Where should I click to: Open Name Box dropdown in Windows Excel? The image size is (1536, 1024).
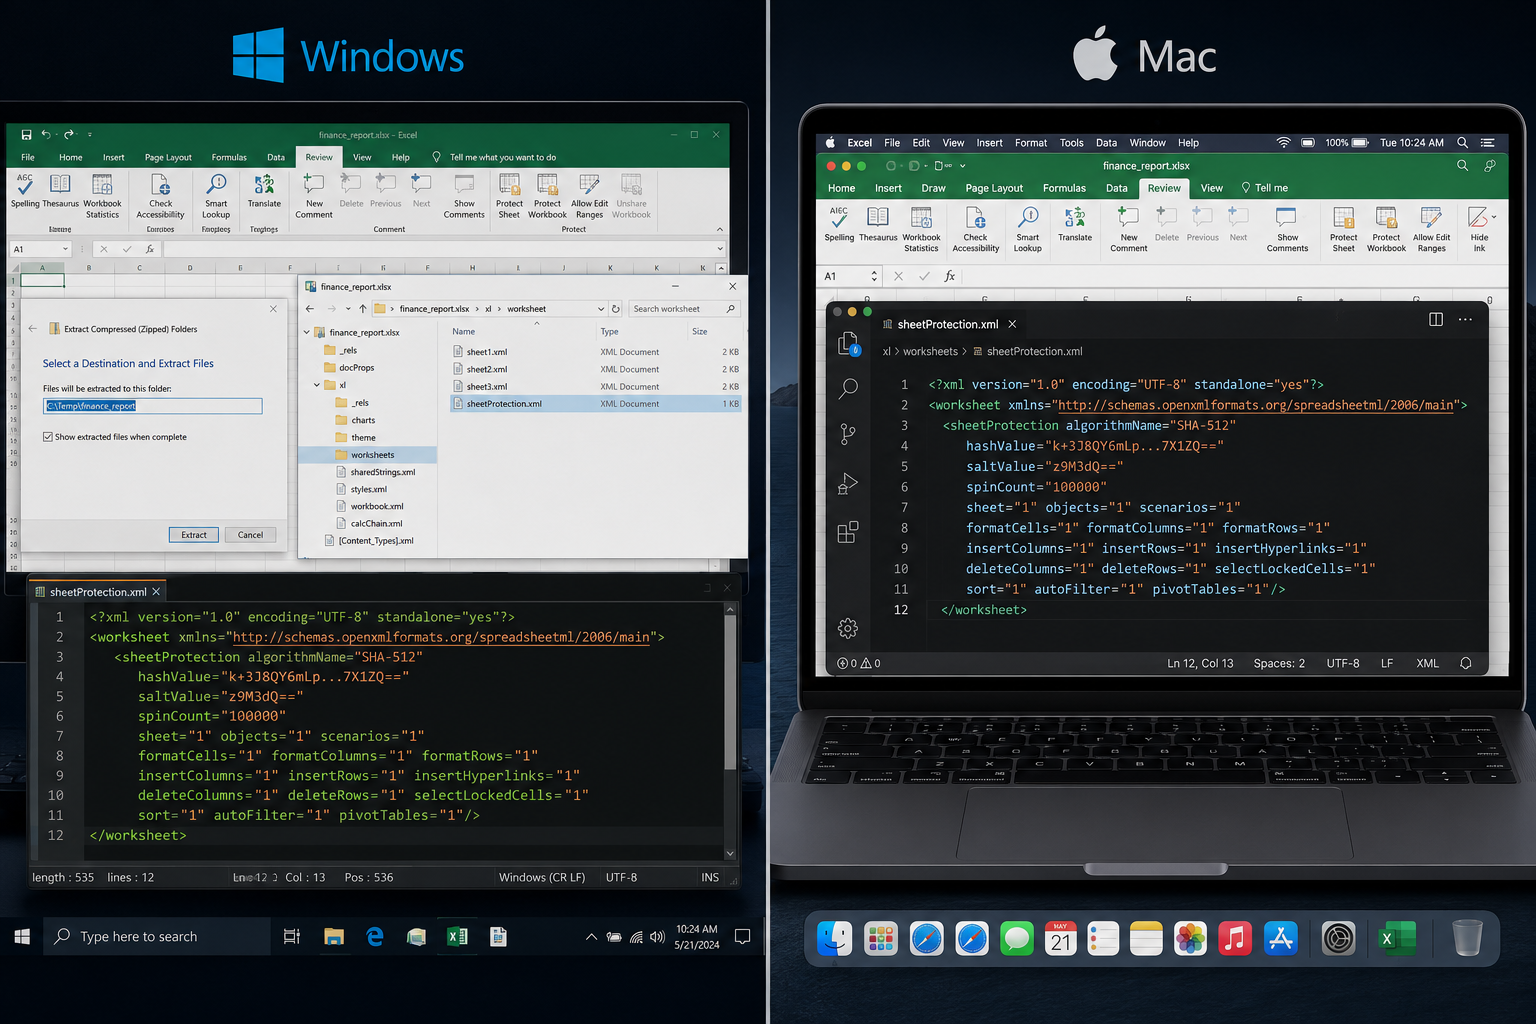click(65, 249)
